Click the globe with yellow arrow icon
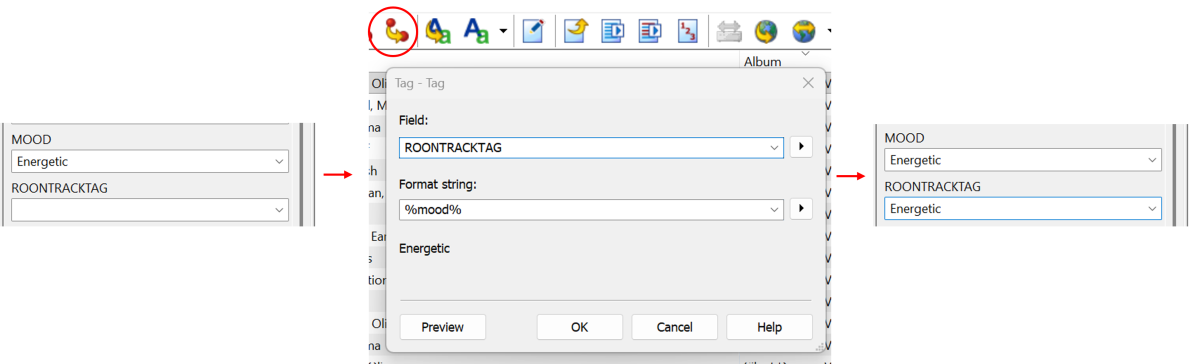This screenshot has height=364, width=1200. click(766, 31)
